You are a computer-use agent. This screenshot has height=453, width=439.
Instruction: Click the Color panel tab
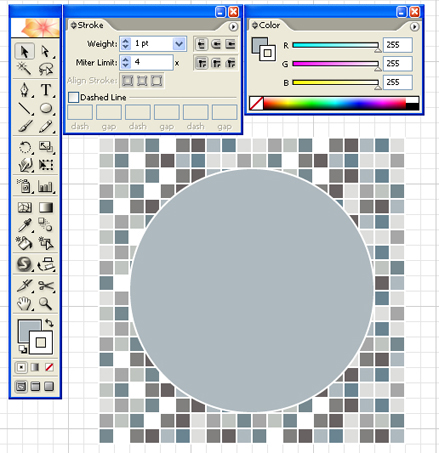266,25
